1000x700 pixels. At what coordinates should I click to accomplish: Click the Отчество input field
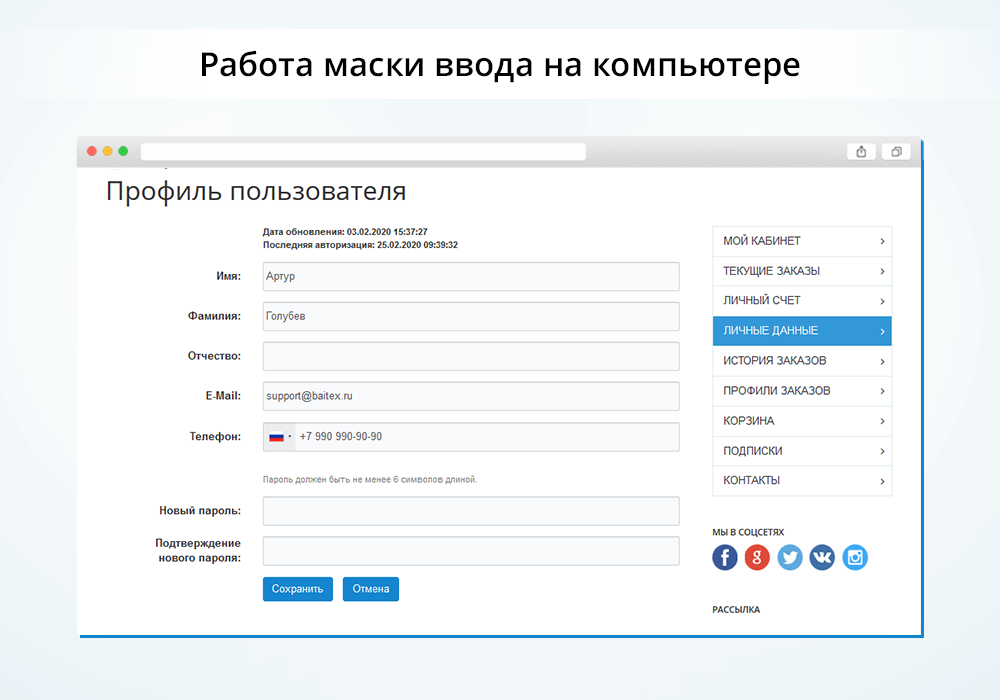click(x=470, y=356)
